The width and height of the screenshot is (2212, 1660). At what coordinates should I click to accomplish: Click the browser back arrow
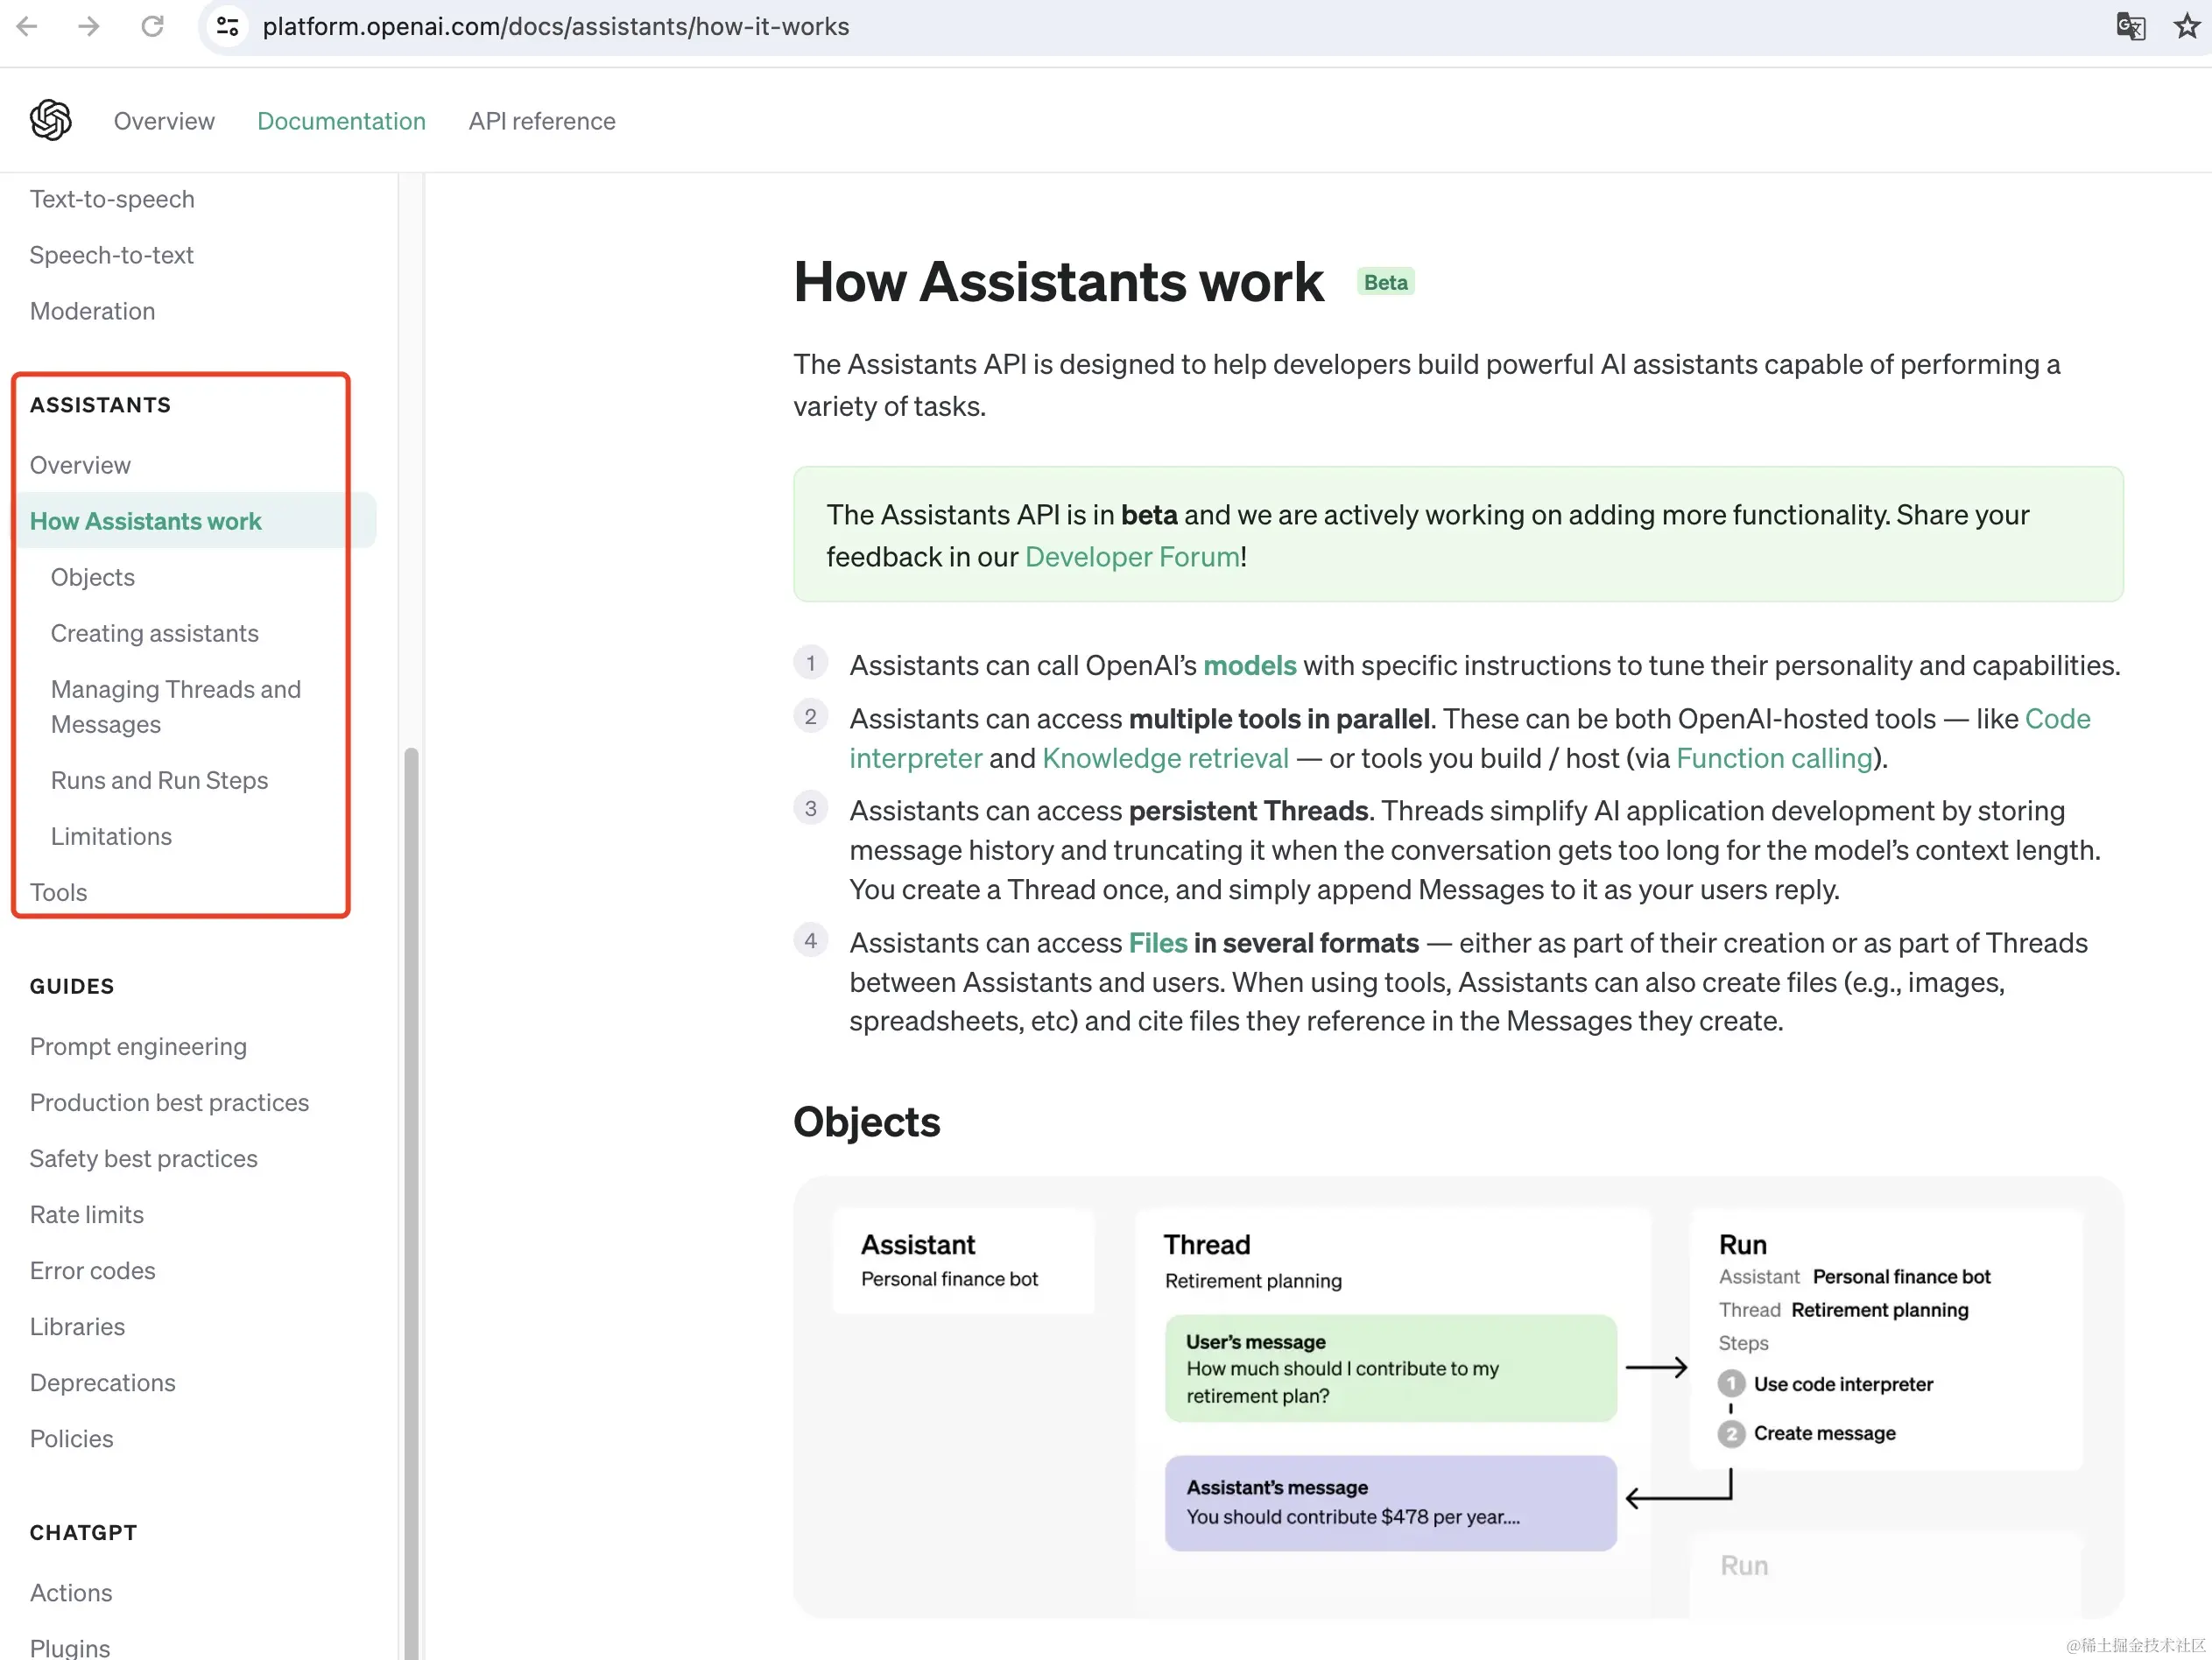point(27,26)
